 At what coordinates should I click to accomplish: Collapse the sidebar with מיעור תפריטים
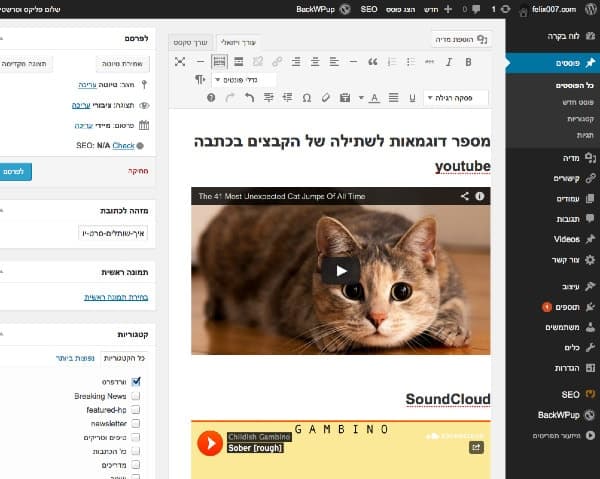click(x=564, y=435)
